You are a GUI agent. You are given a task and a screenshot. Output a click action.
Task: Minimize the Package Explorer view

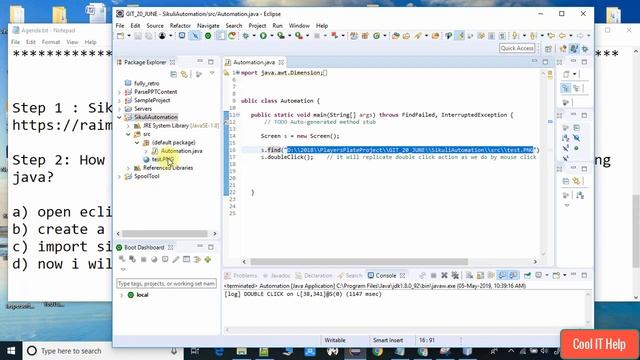pyautogui.click(x=200, y=62)
